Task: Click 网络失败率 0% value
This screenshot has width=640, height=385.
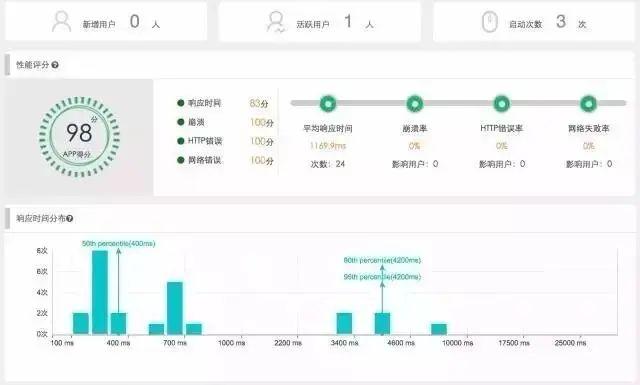Action: 589,146
